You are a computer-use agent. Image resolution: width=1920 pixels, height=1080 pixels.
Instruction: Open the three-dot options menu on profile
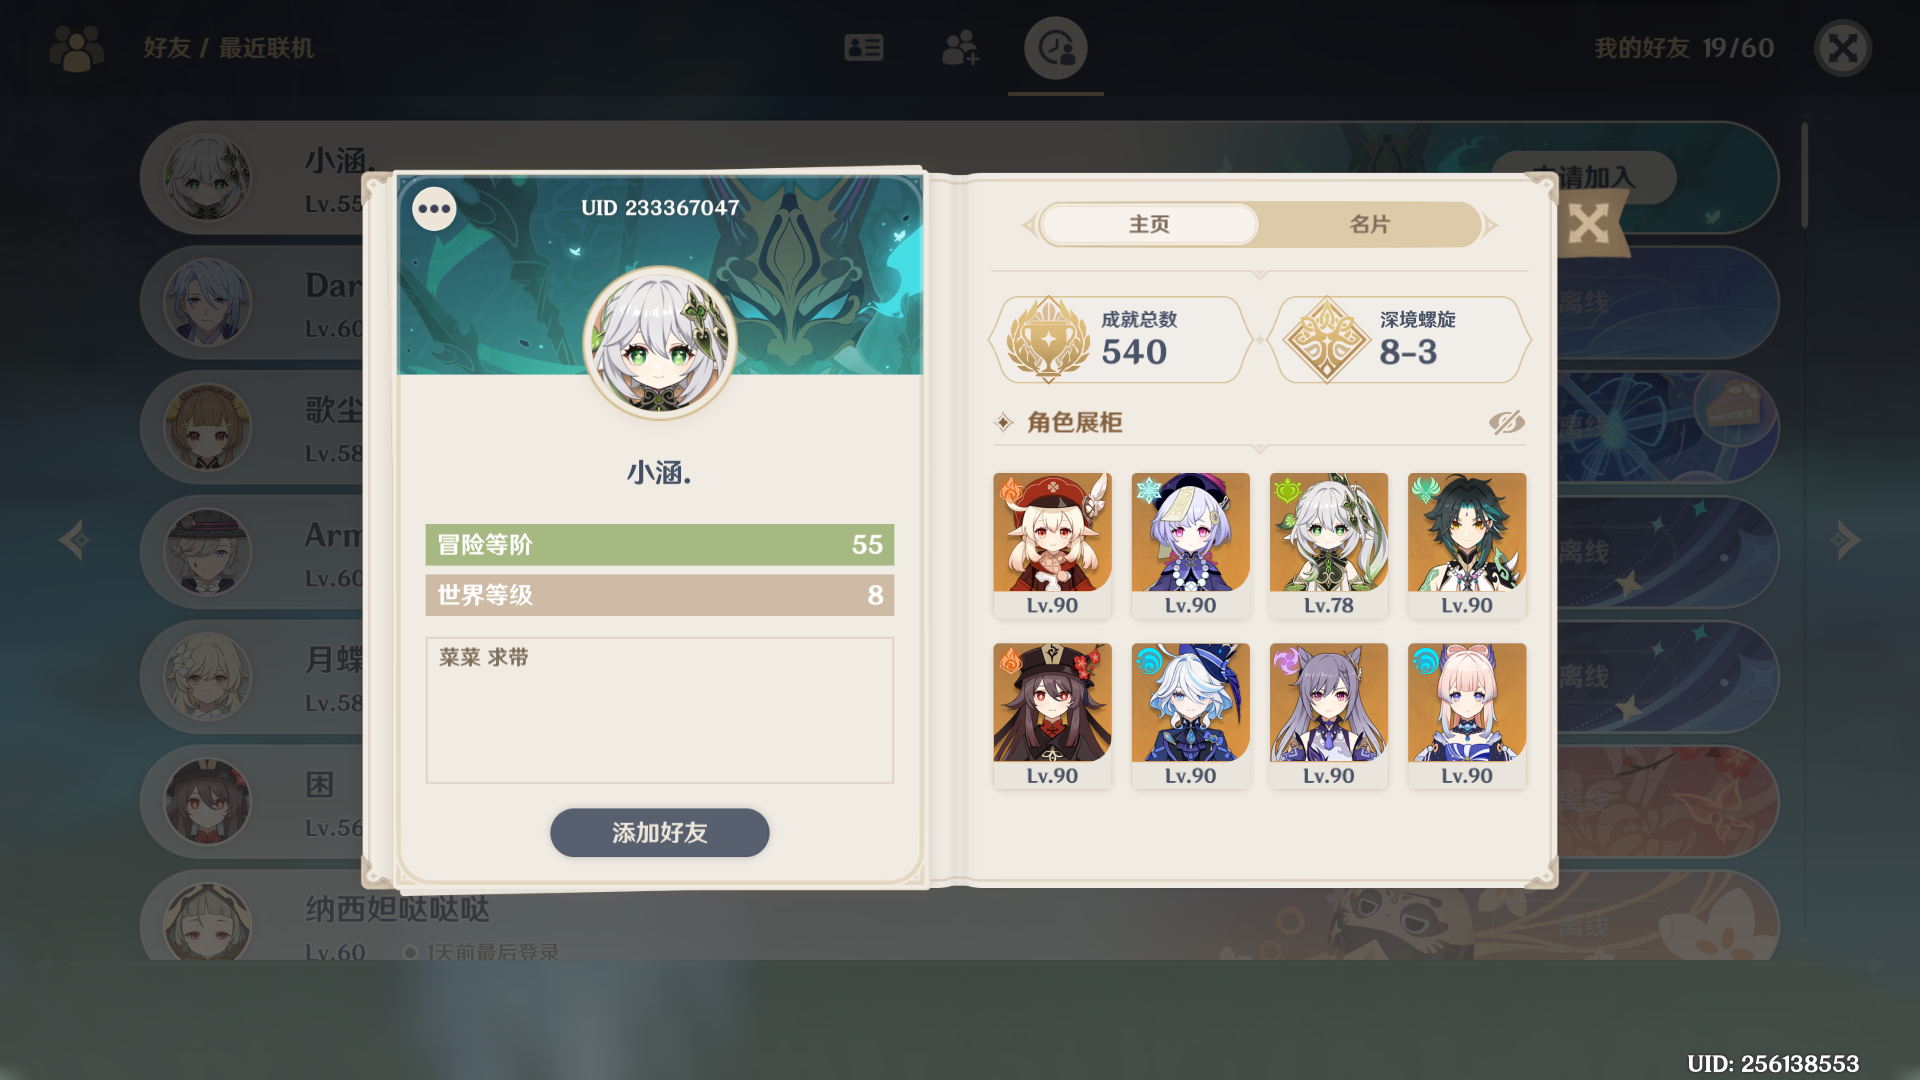[x=434, y=209]
